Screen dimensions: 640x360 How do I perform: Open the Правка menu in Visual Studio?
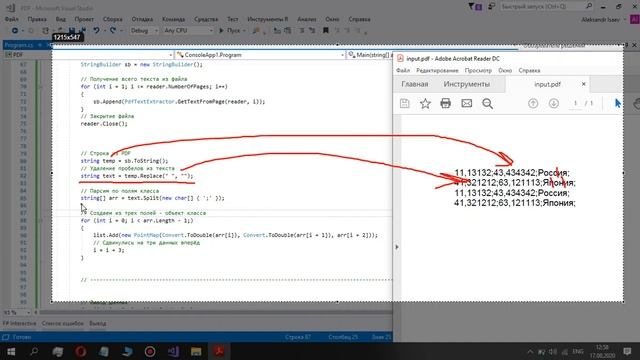[x=37, y=19]
